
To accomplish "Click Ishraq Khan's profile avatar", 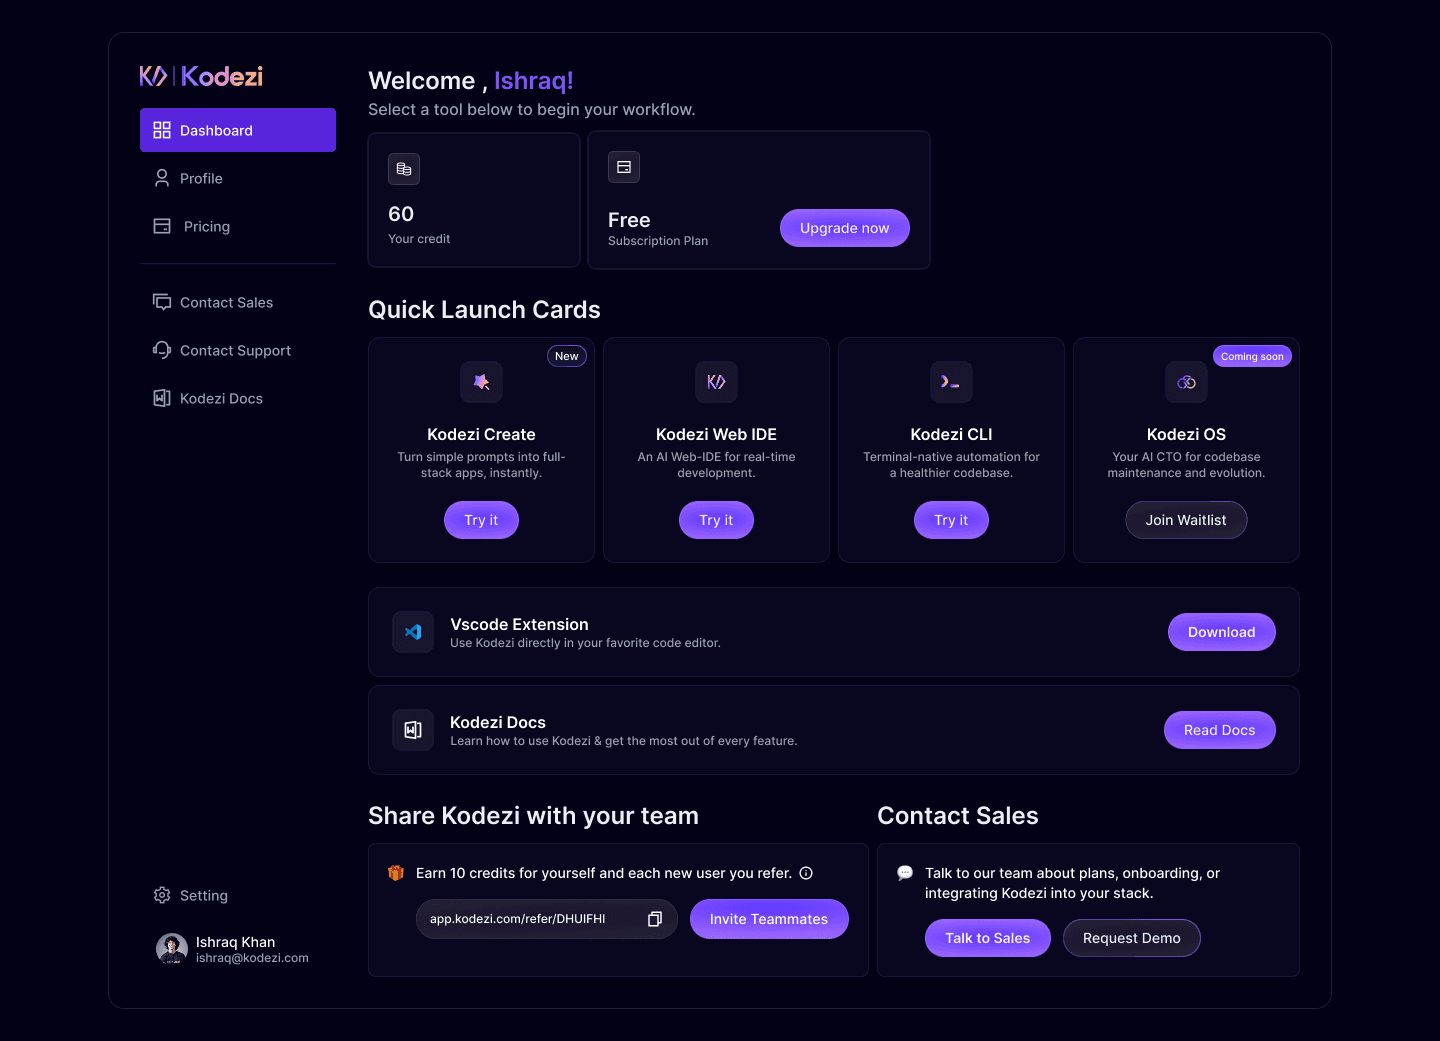I will point(172,949).
